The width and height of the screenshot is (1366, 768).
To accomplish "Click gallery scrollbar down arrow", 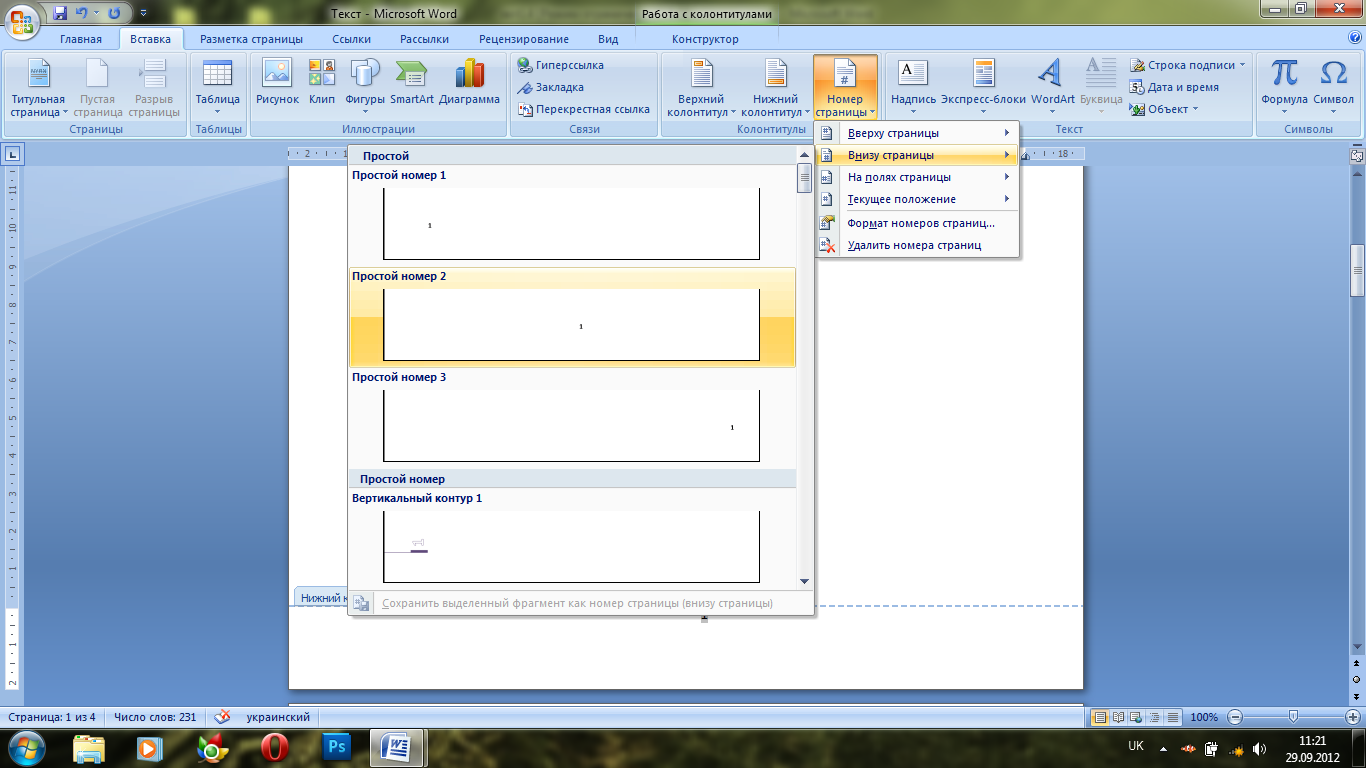I will (x=804, y=581).
